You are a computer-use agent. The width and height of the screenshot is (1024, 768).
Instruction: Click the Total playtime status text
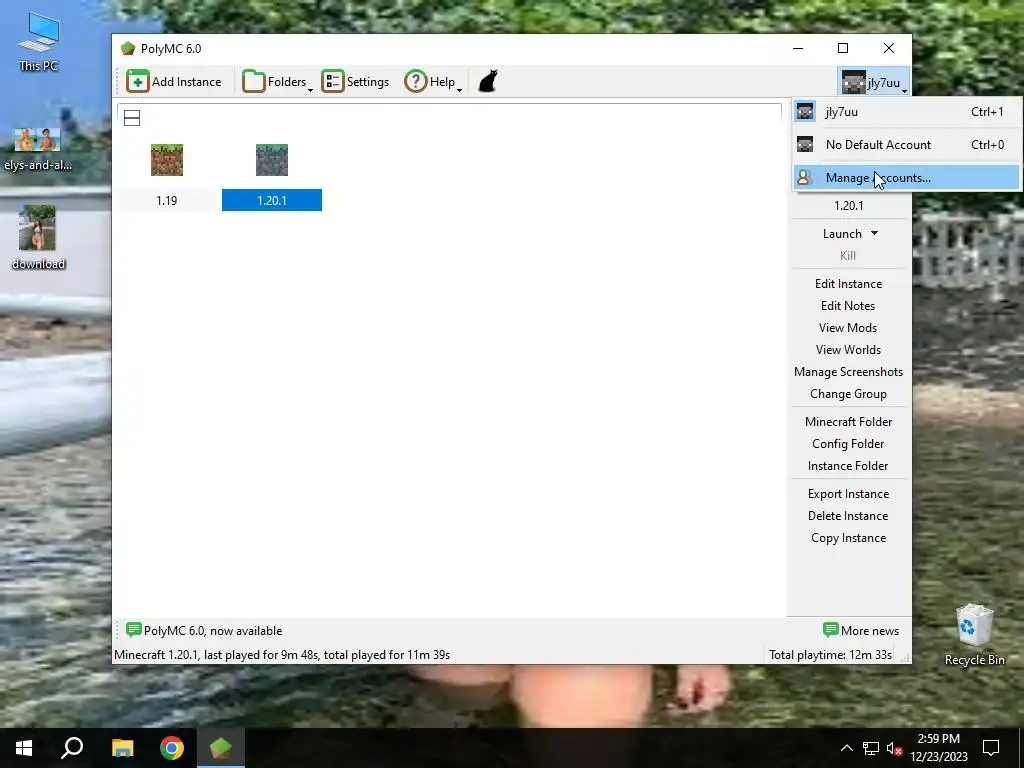(830, 655)
